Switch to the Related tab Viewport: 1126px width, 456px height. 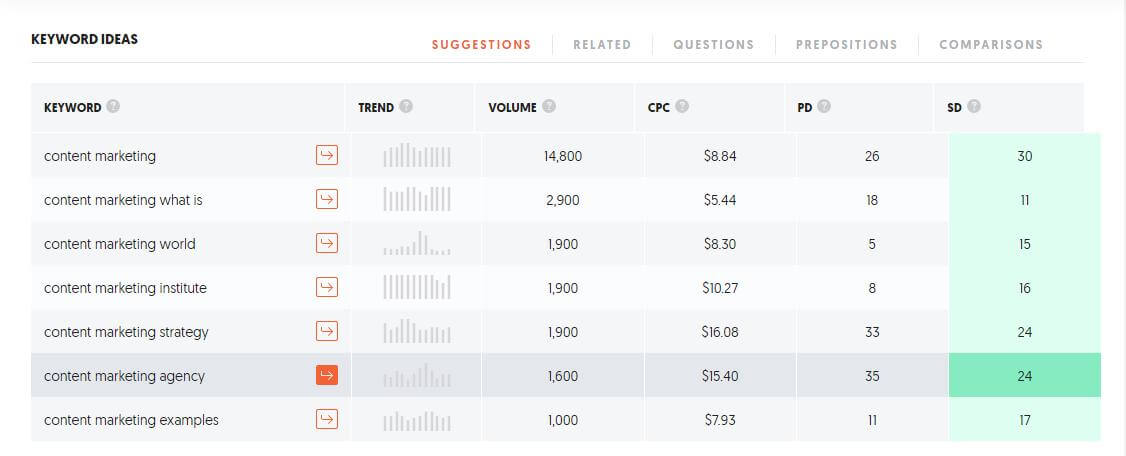602,45
